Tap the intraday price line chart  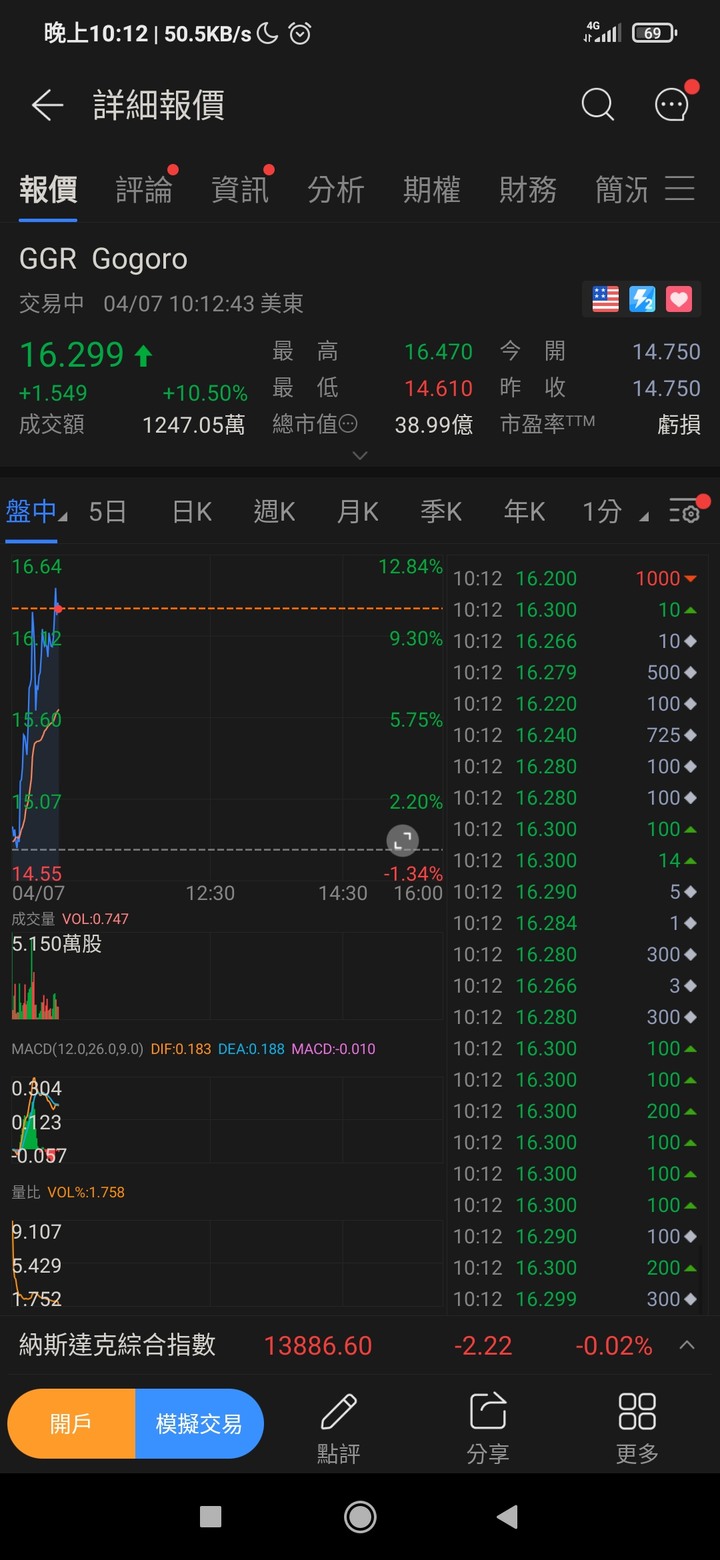(227, 718)
